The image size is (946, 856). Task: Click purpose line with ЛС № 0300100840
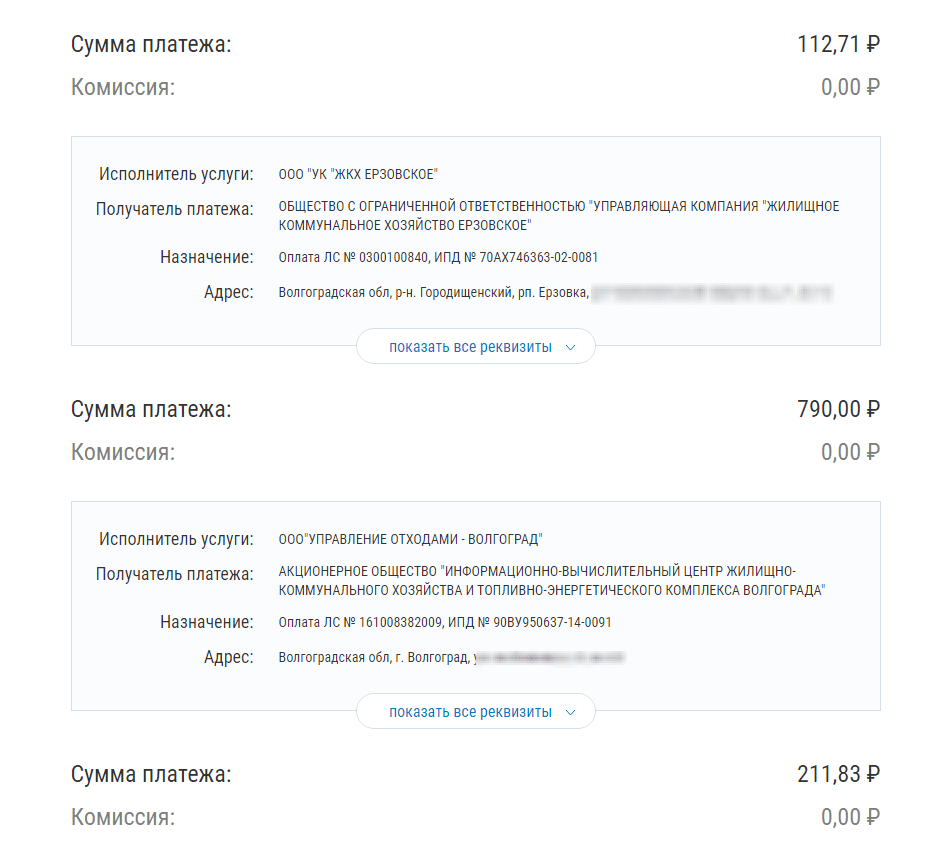pos(438,257)
